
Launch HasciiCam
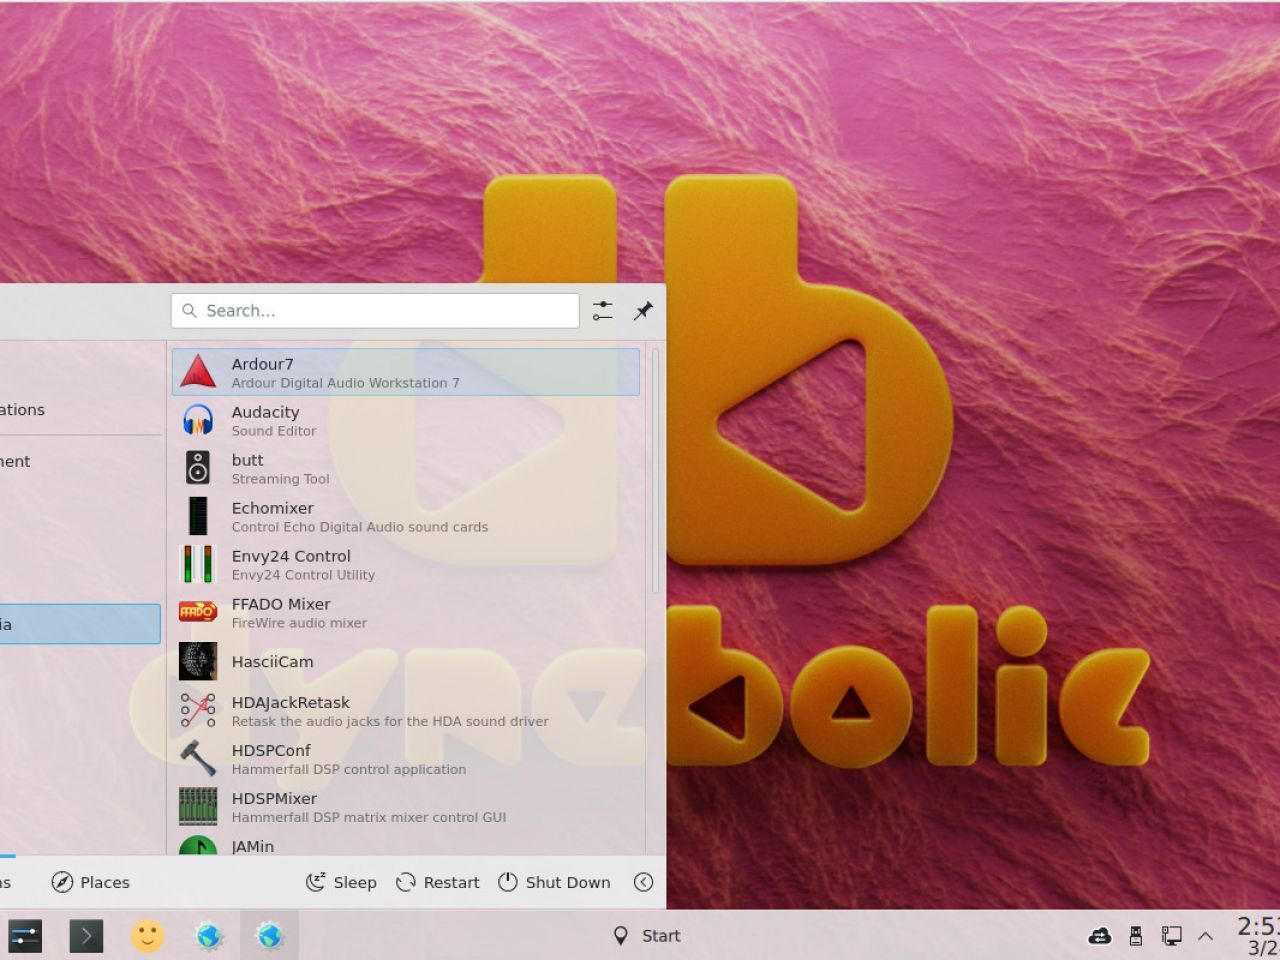[x=405, y=661]
